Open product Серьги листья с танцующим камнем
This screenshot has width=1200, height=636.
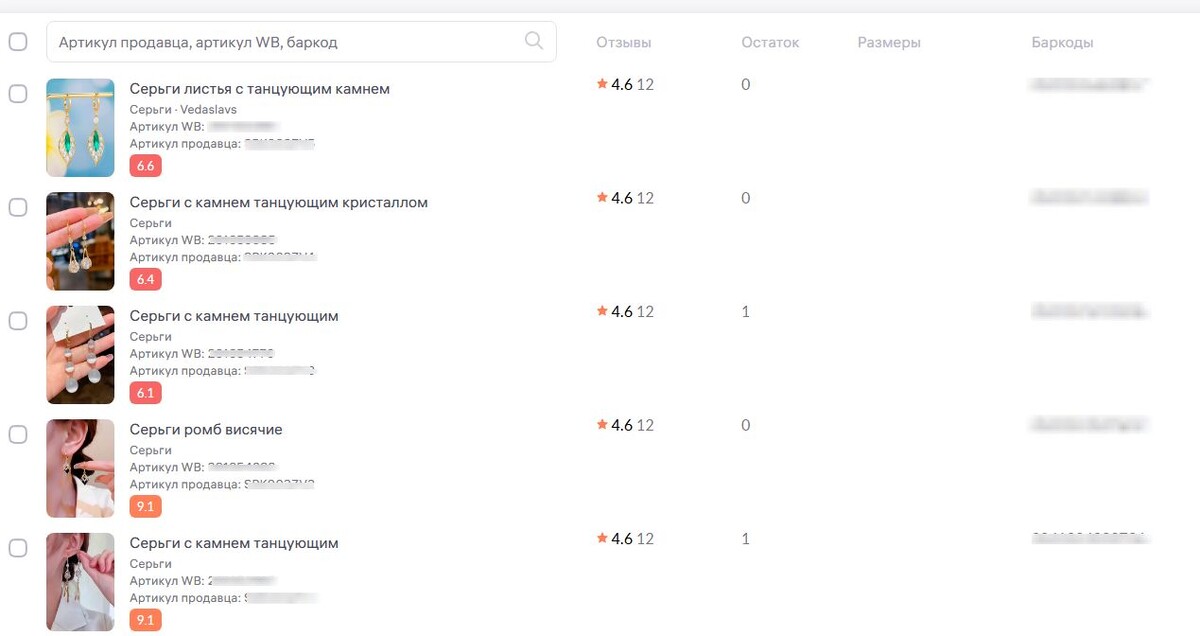pos(260,89)
